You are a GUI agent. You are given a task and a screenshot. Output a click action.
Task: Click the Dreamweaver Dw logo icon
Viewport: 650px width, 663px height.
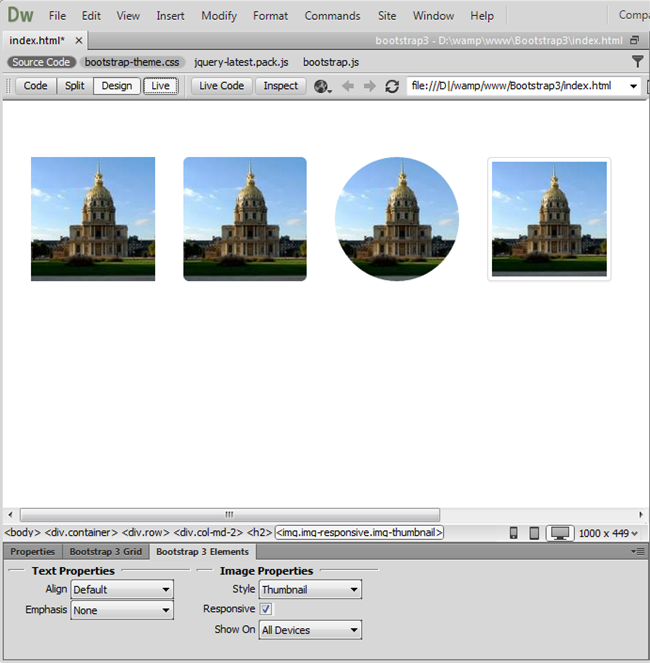(20, 15)
